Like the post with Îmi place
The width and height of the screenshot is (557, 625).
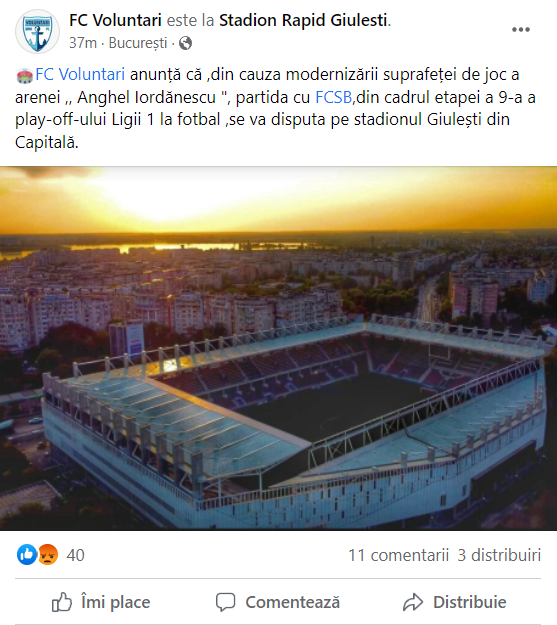coord(101,602)
